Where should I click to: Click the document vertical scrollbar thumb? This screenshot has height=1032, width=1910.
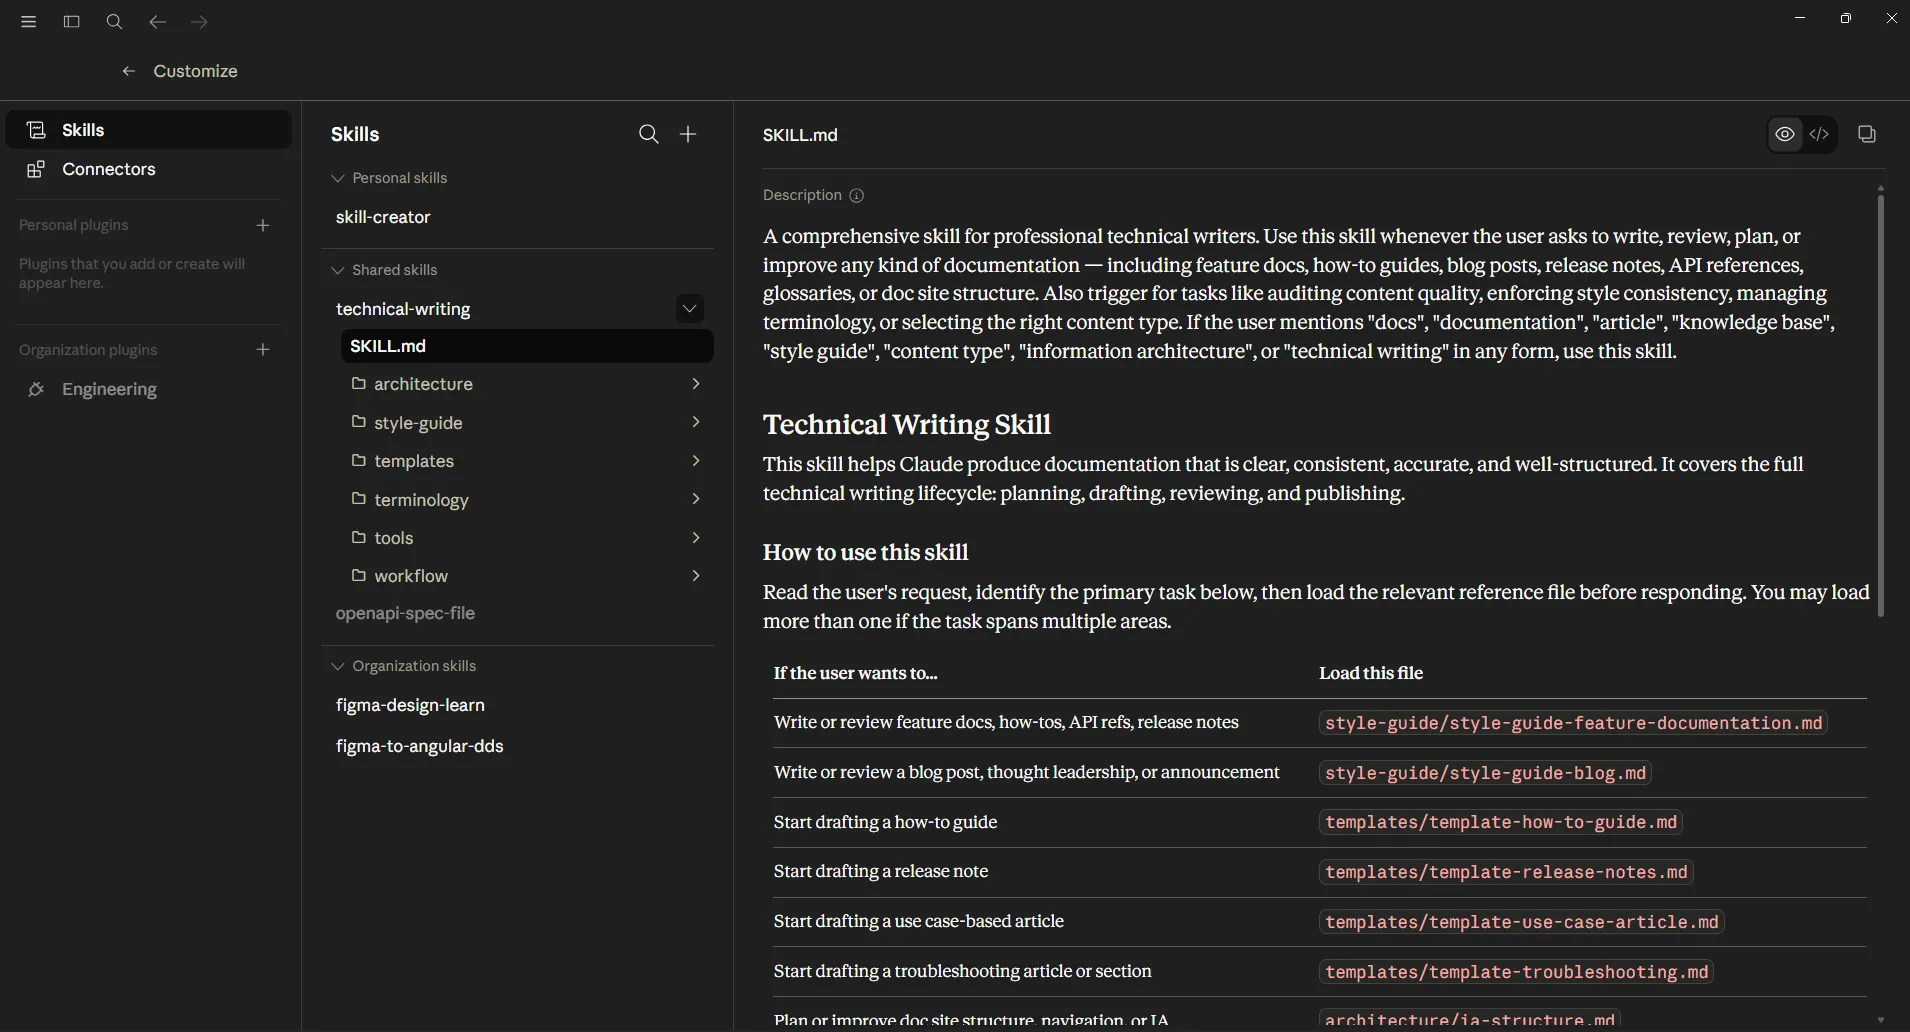[1880, 405]
